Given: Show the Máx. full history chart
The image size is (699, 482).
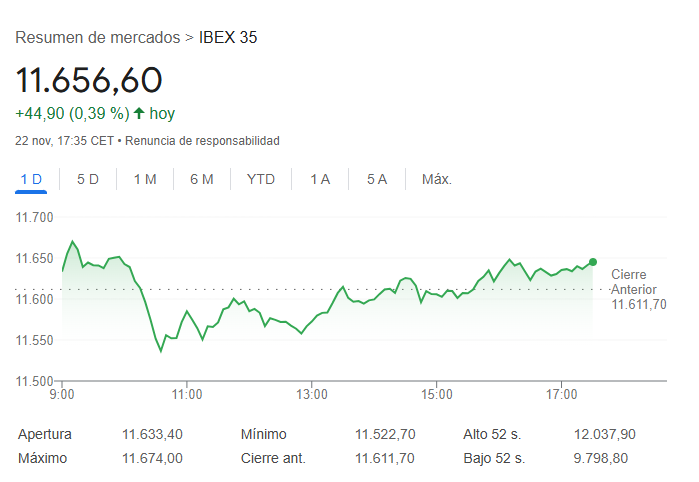Looking at the screenshot, I should tap(437, 180).
